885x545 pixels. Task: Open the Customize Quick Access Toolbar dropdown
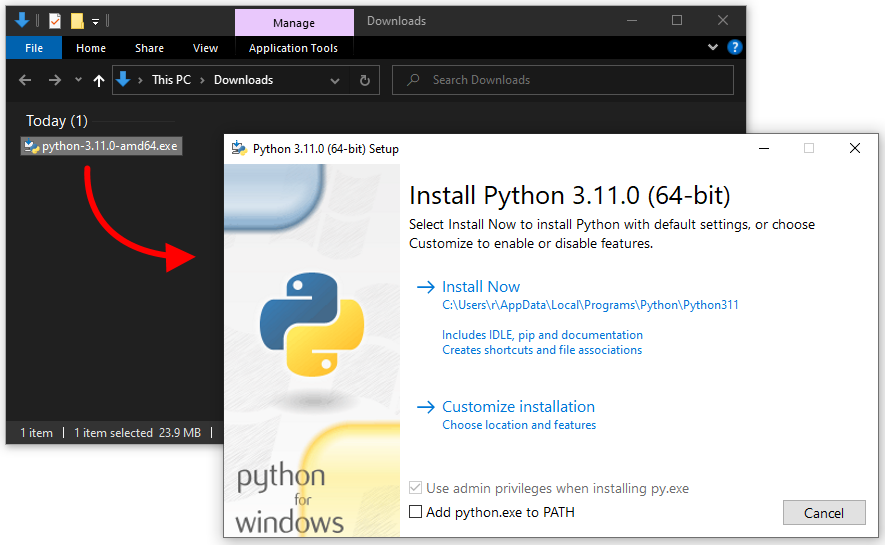click(95, 22)
